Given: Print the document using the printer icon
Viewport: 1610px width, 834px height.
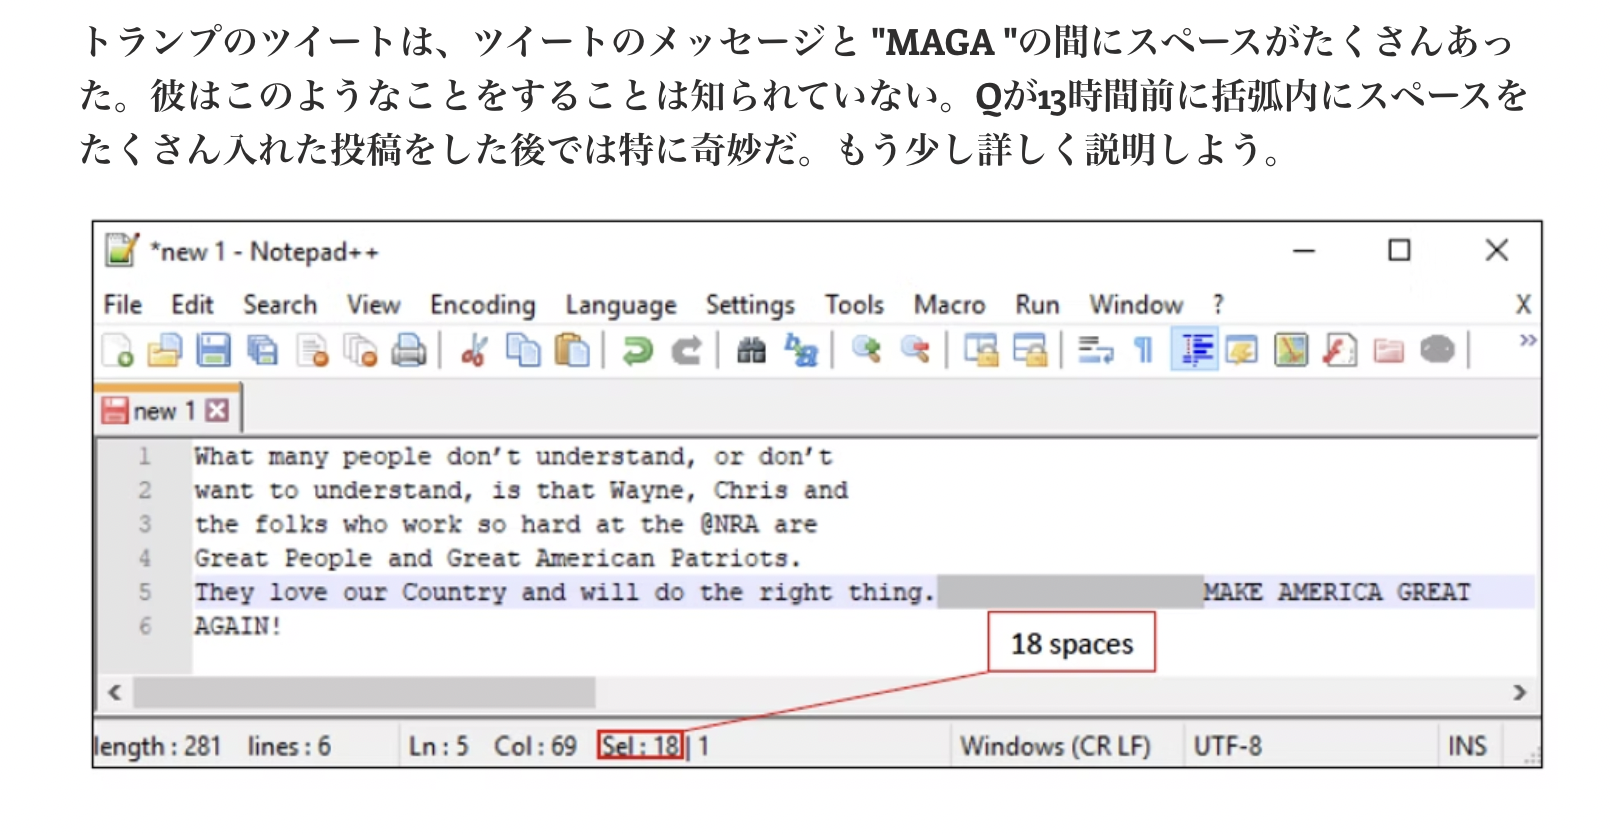Looking at the screenshot, I should point(408,350).
